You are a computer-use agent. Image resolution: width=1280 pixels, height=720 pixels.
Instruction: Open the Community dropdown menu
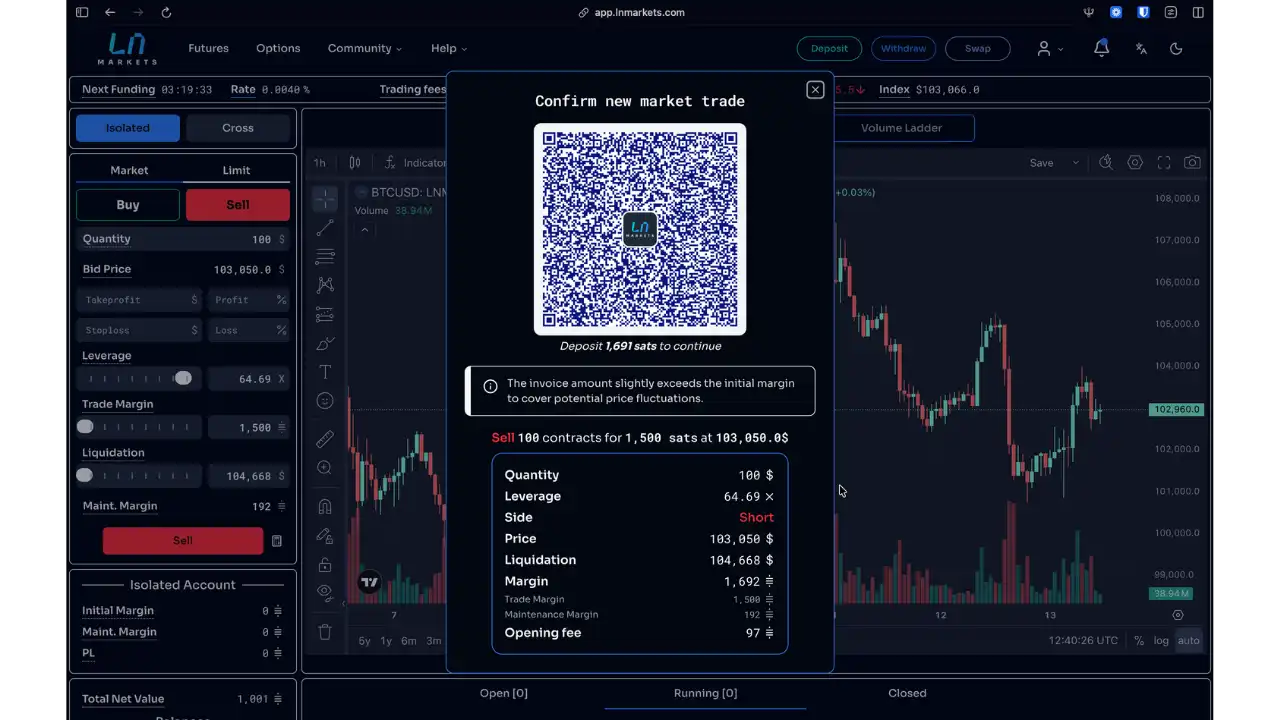point(364,48)
